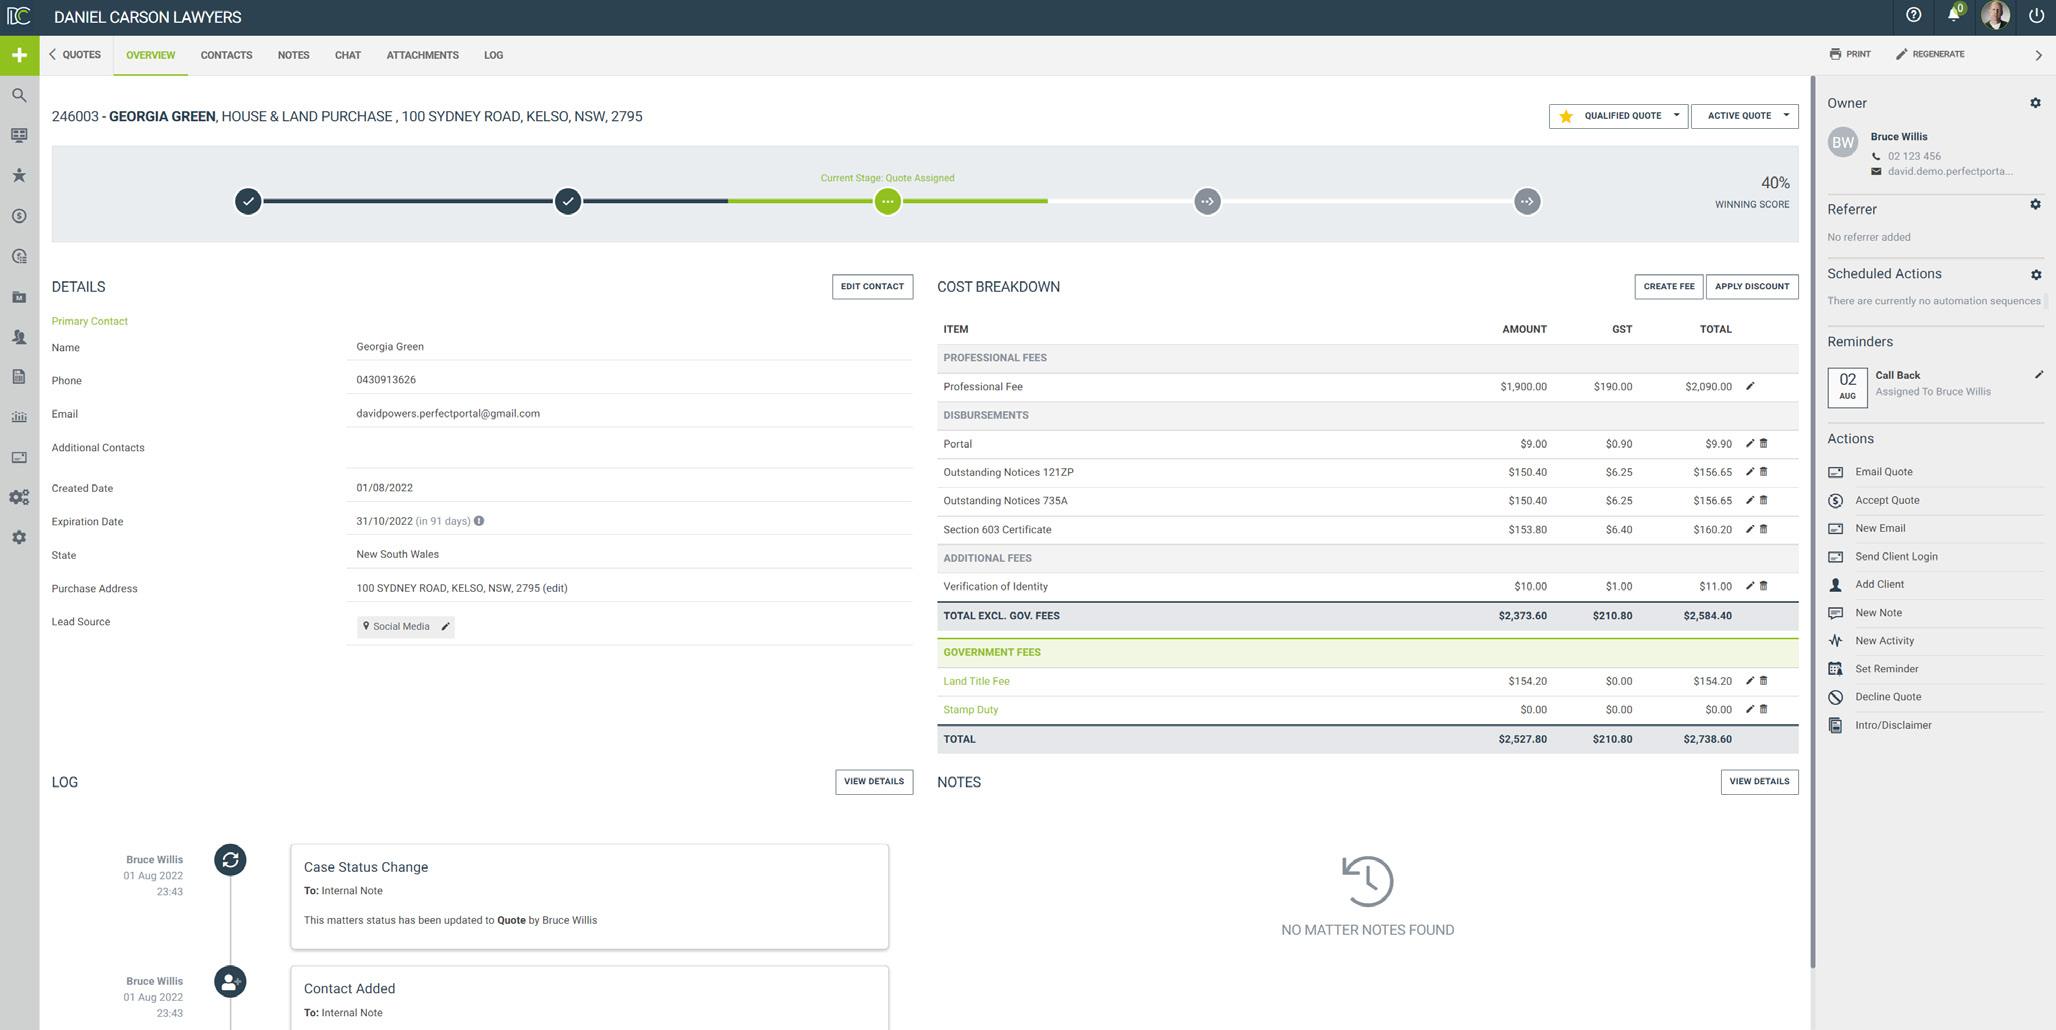Image resolution: width=2056 pixels, height=1030 pixels.
Task: Edit the Call Back reminder
Action: pos(2038,375)
